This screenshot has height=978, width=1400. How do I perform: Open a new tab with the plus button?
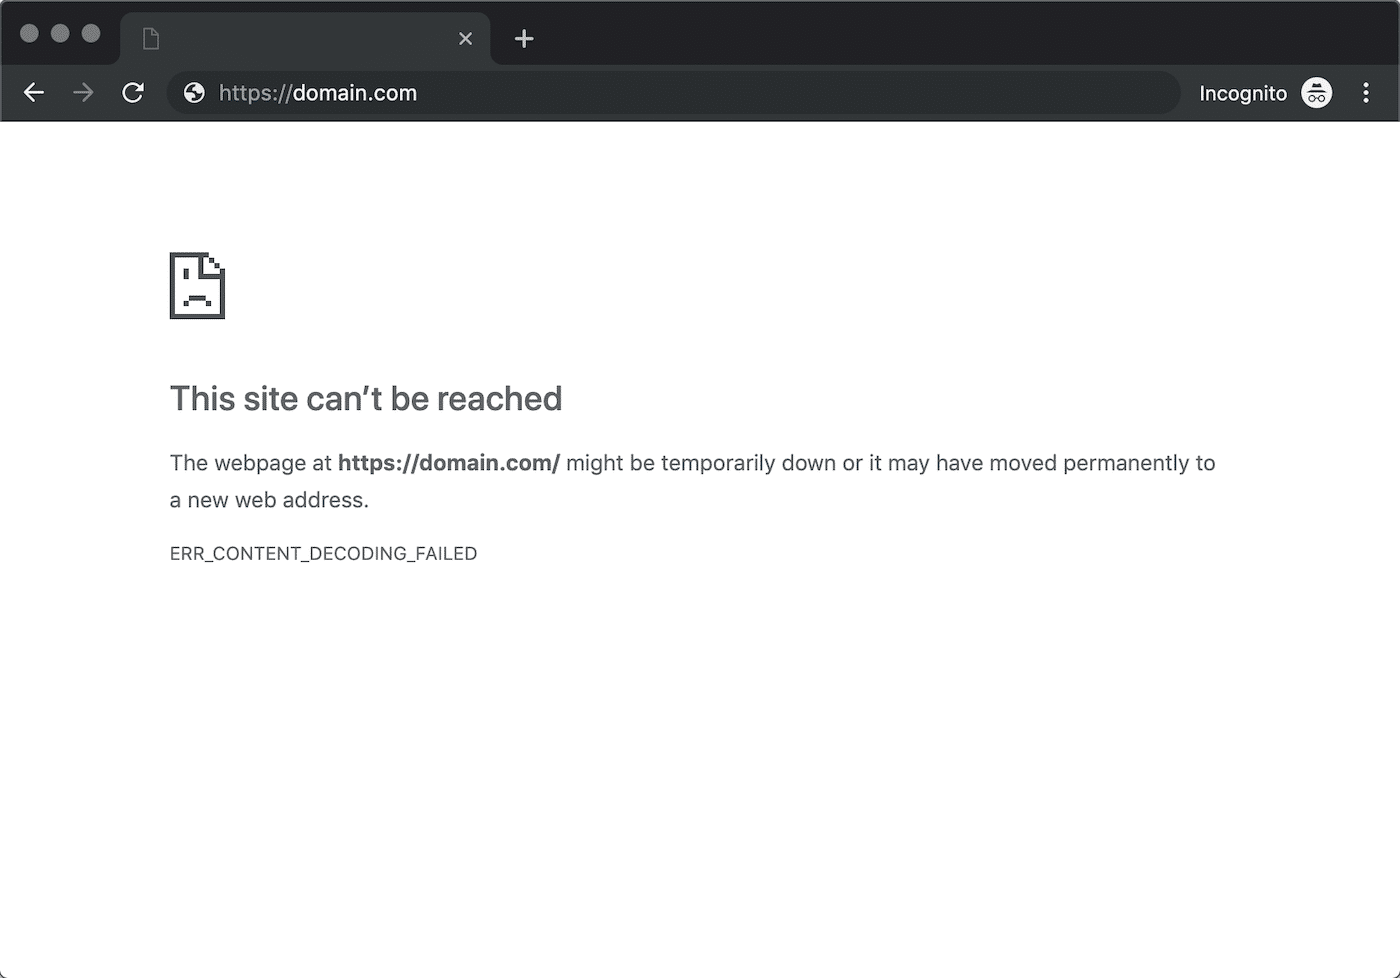(524, 39)
